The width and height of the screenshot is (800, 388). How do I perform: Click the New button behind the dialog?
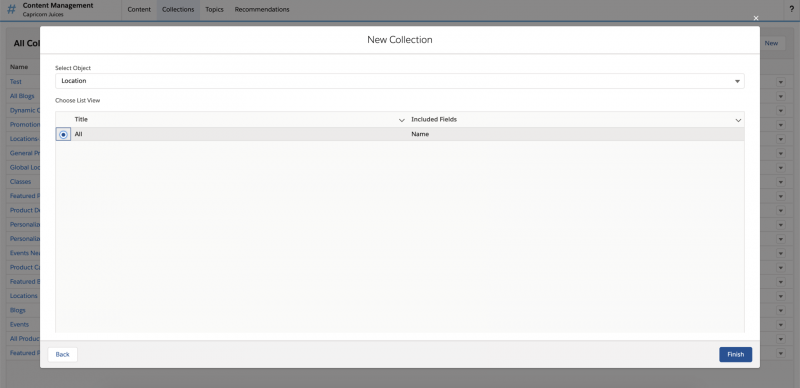pos(771,43)
